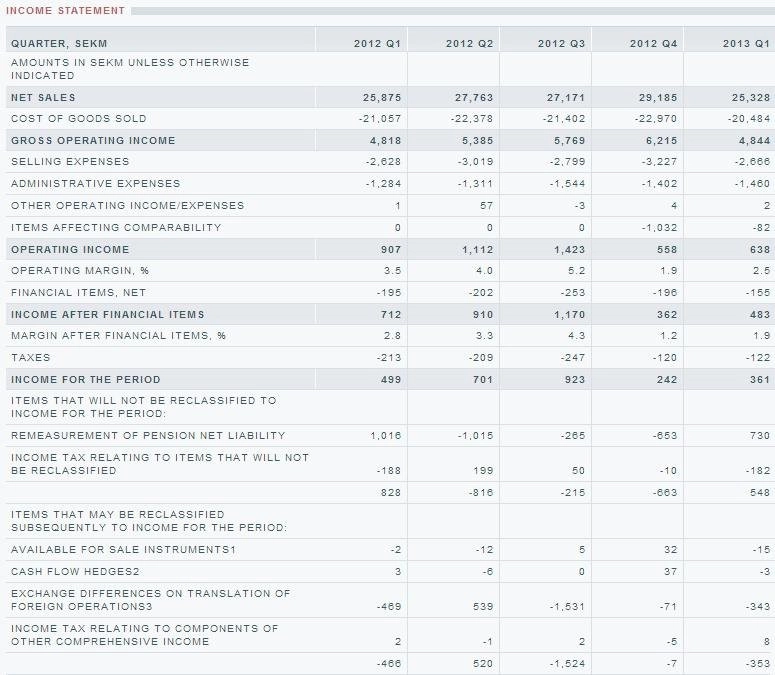Click the OPERATING MARGIN, % label
Image resolution: width=775 pixels, height=675 pixels.
click(x=80, y=270)
